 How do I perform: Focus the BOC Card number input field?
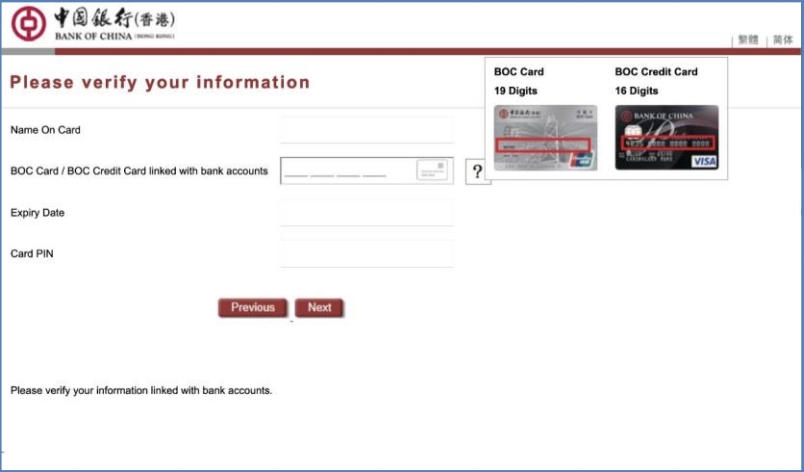point(367,171)
